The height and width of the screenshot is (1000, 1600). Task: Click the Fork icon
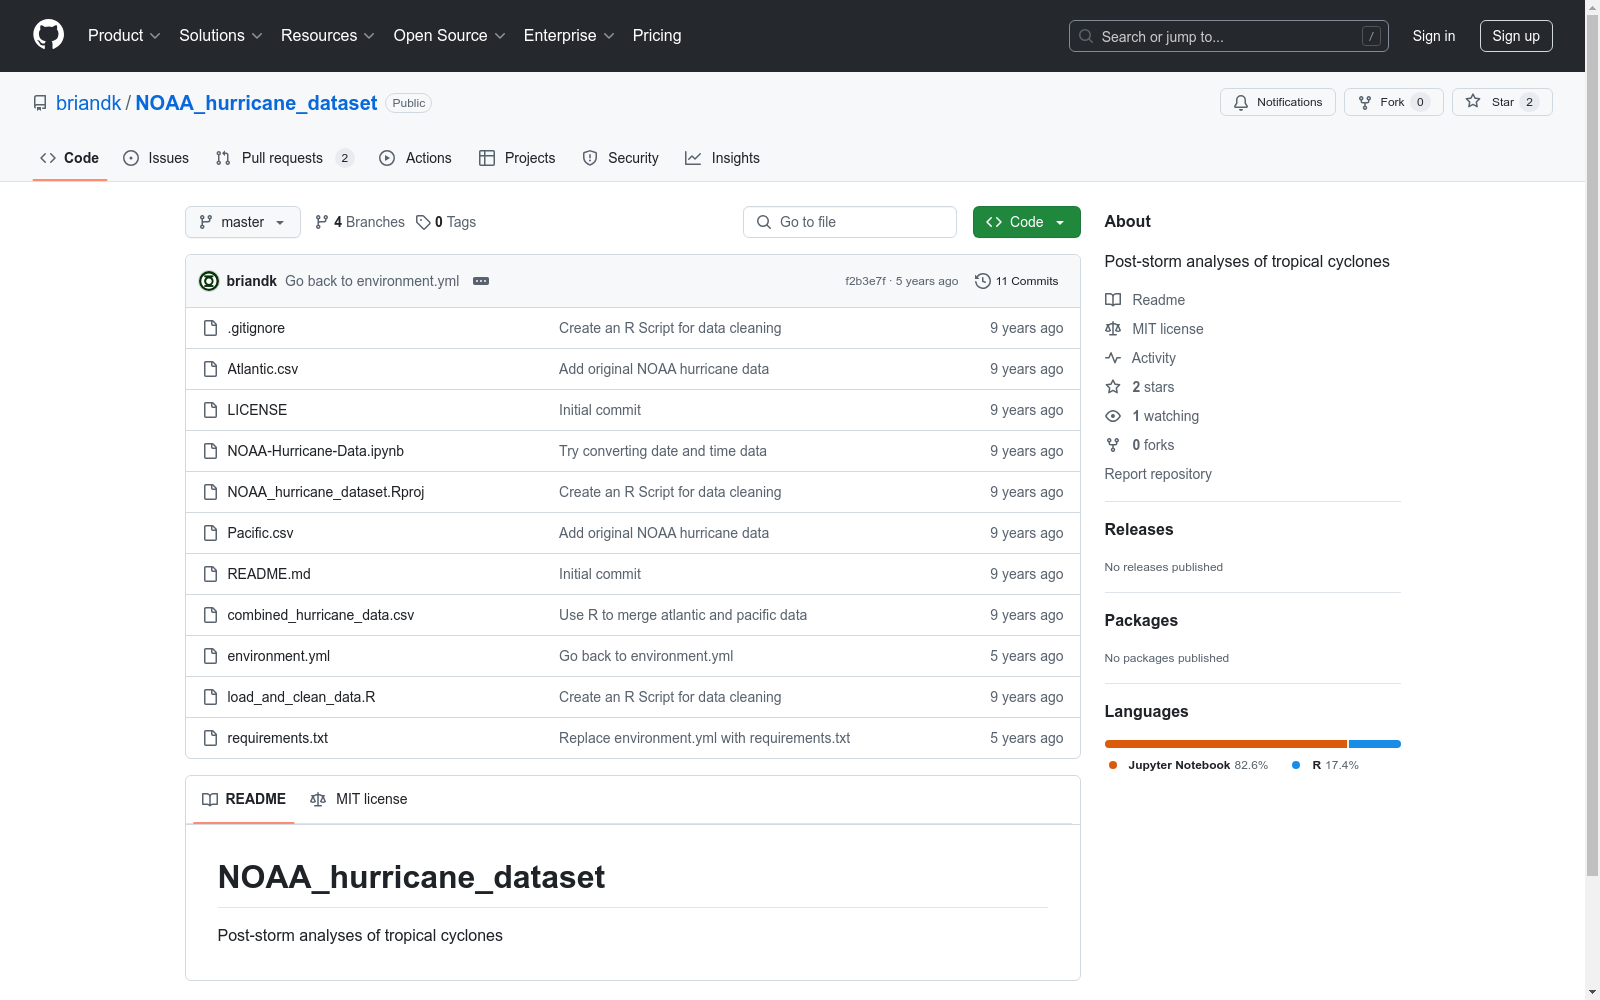pyautogui.click(x=1365, y=102)
